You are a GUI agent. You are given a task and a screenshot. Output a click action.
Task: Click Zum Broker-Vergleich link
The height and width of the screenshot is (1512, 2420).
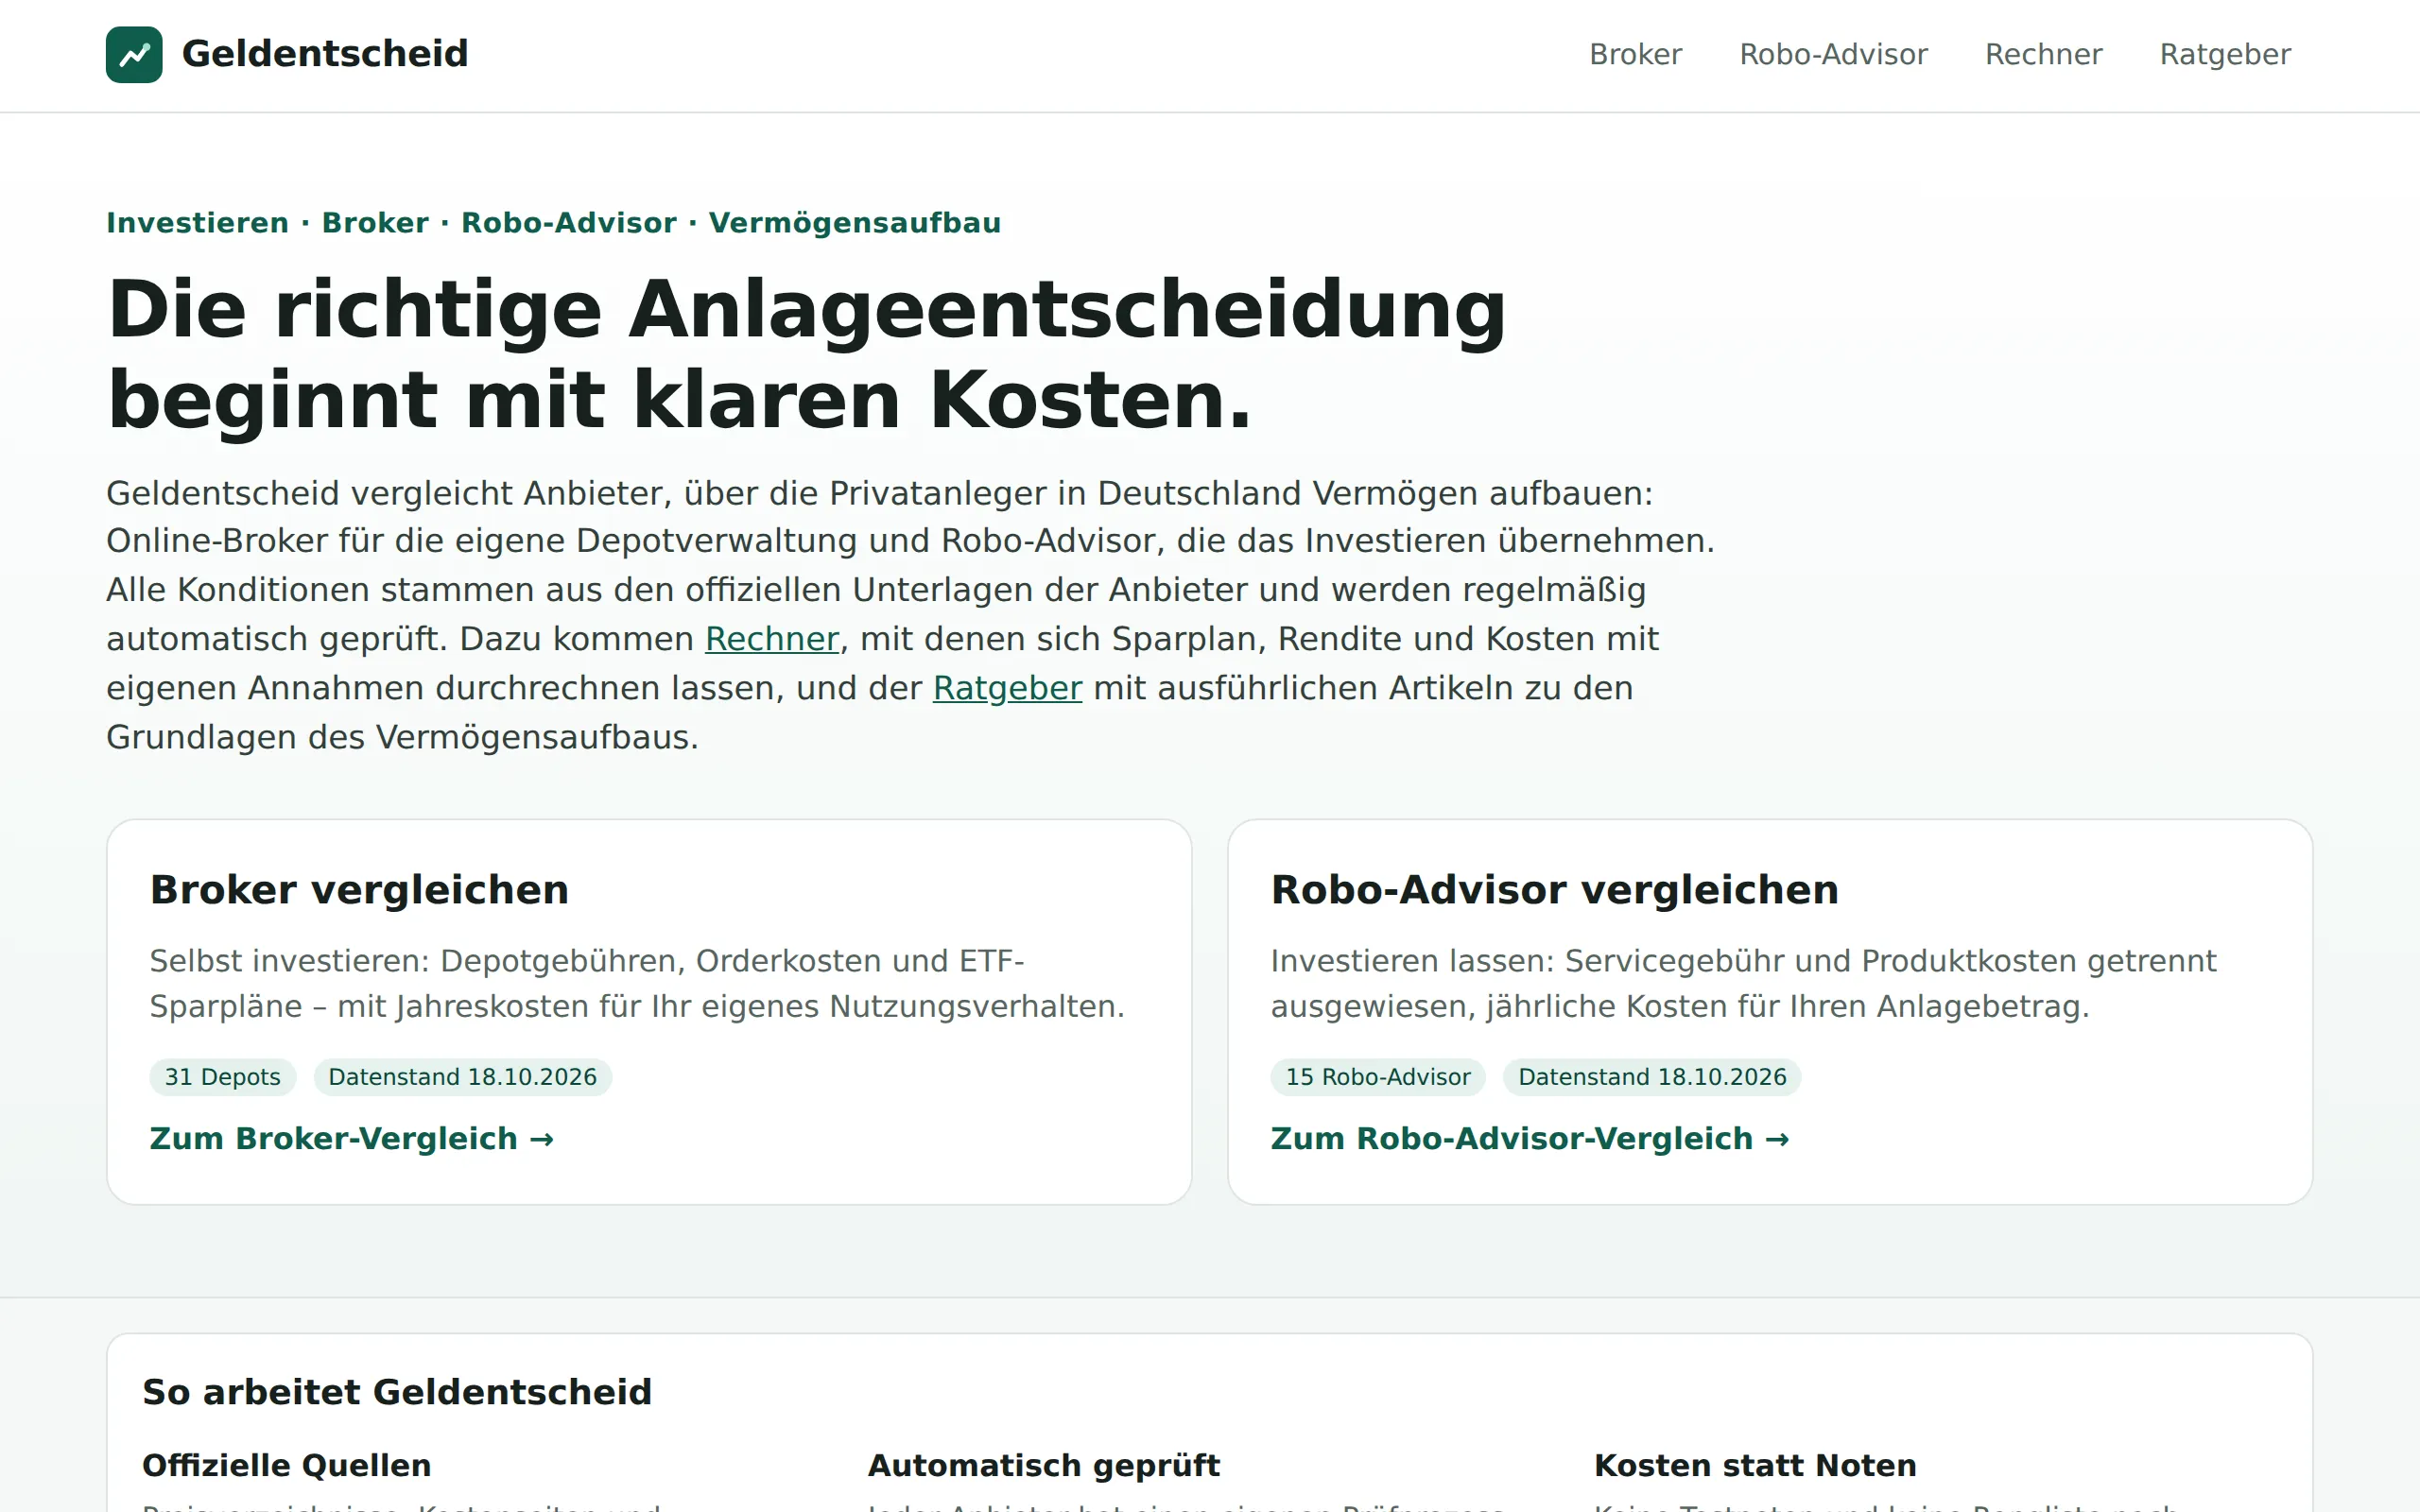352,1139
